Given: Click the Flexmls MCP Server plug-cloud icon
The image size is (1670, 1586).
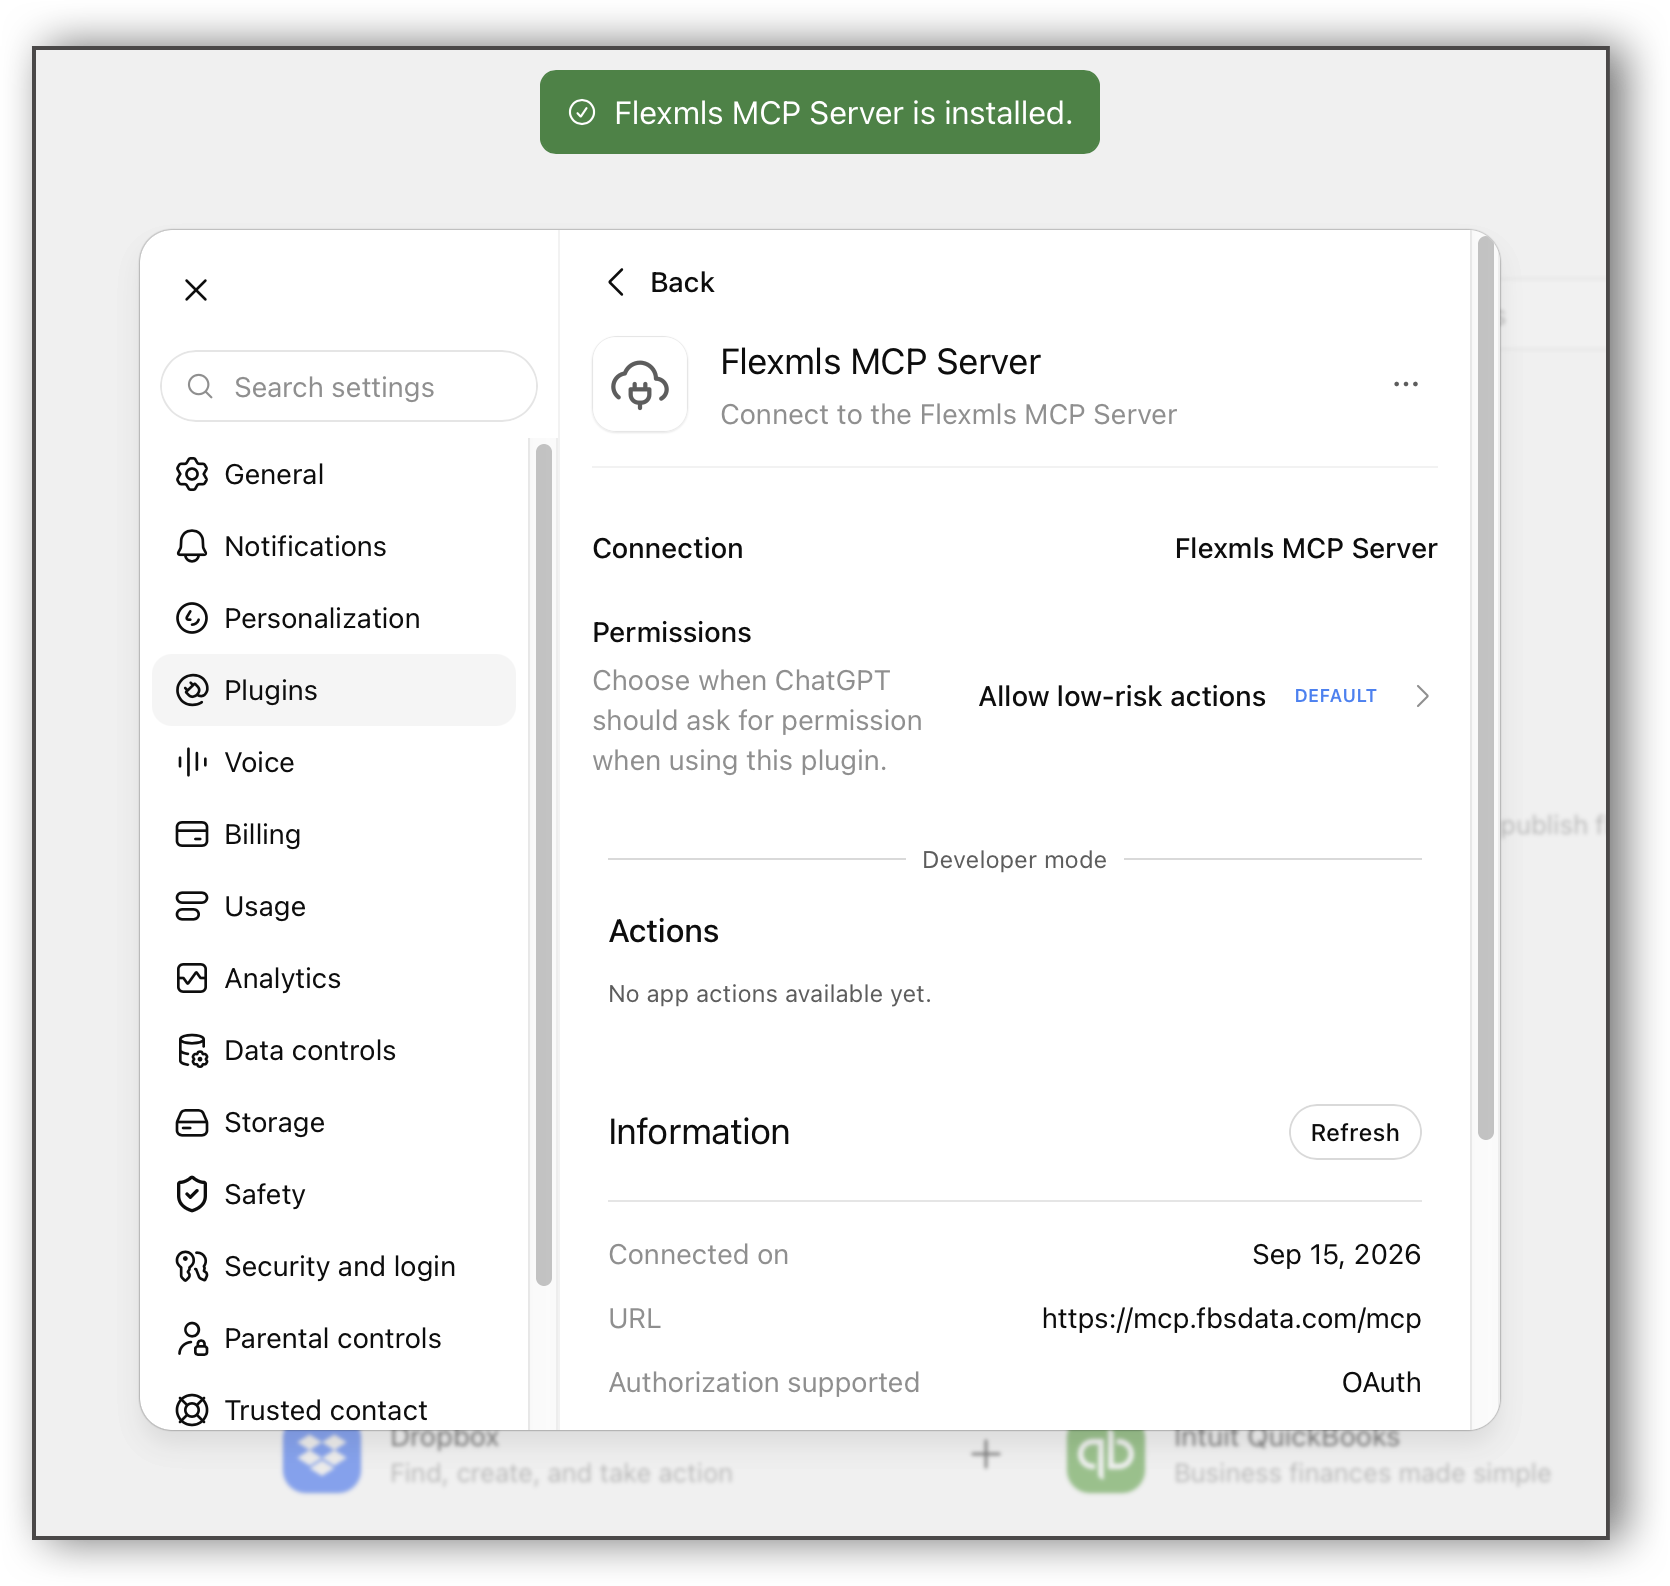Looking at the screenshot, I should 640,385.
